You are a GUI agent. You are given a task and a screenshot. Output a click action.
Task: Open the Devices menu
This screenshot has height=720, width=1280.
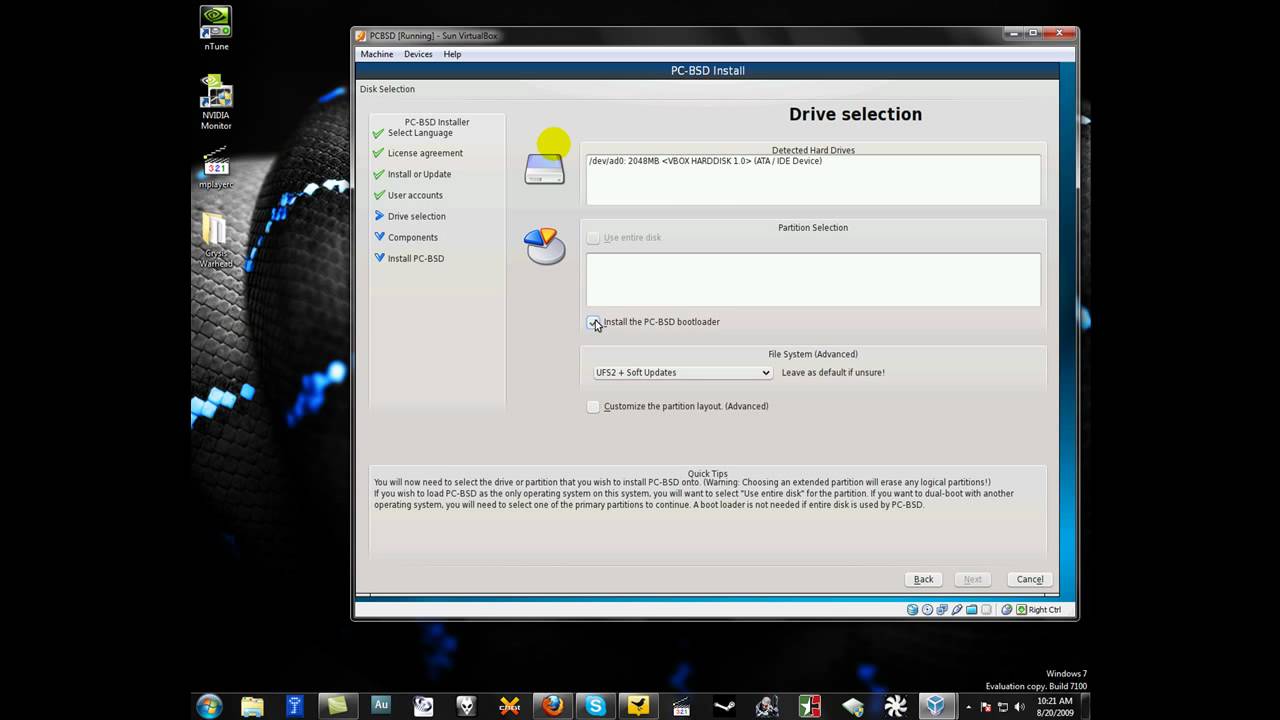pyautogui.click(x=418, y=54)
